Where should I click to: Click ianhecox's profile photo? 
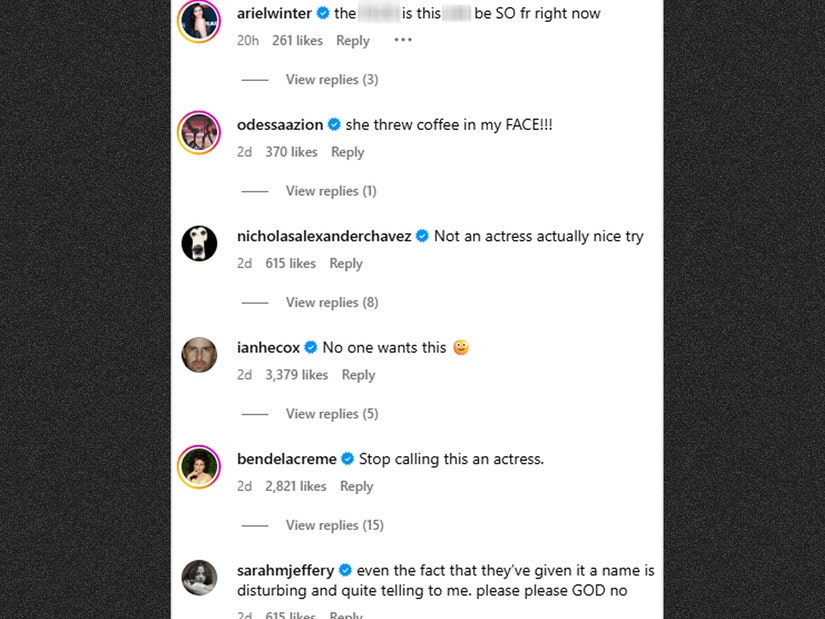pyautogui.click(x=199, y=355)
